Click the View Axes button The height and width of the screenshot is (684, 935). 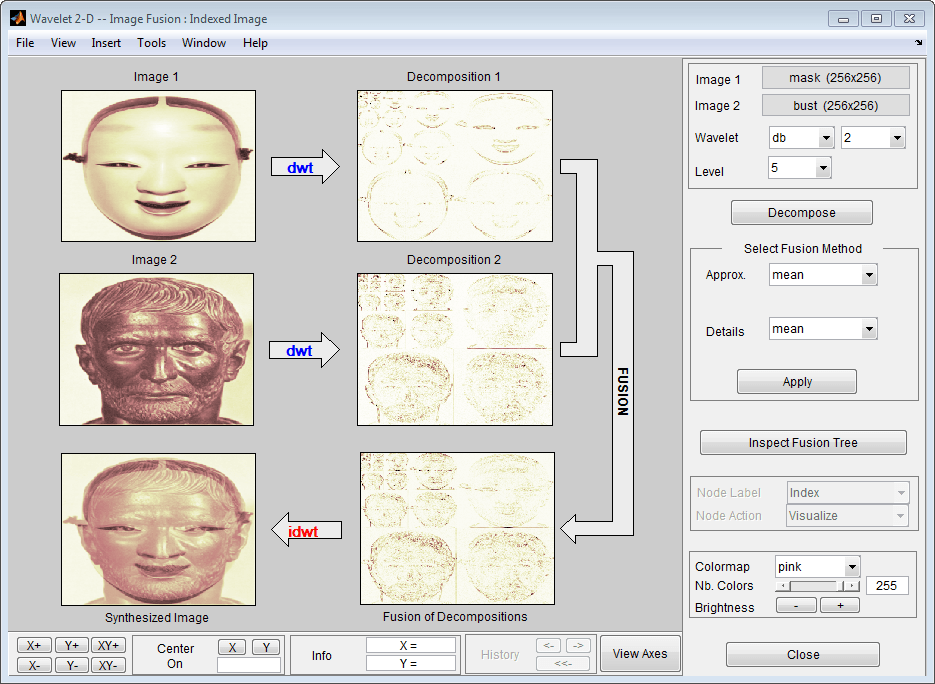[640, 654]
